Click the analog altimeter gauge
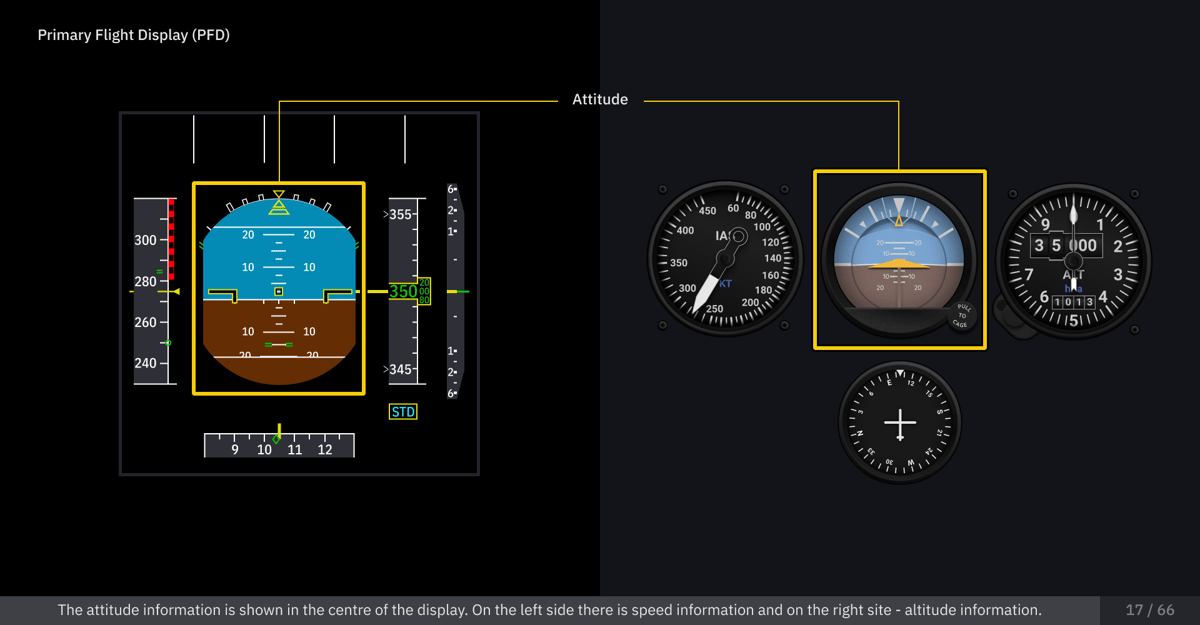Viewport: 1200px width, 625px height. [x=1073, y=260]
